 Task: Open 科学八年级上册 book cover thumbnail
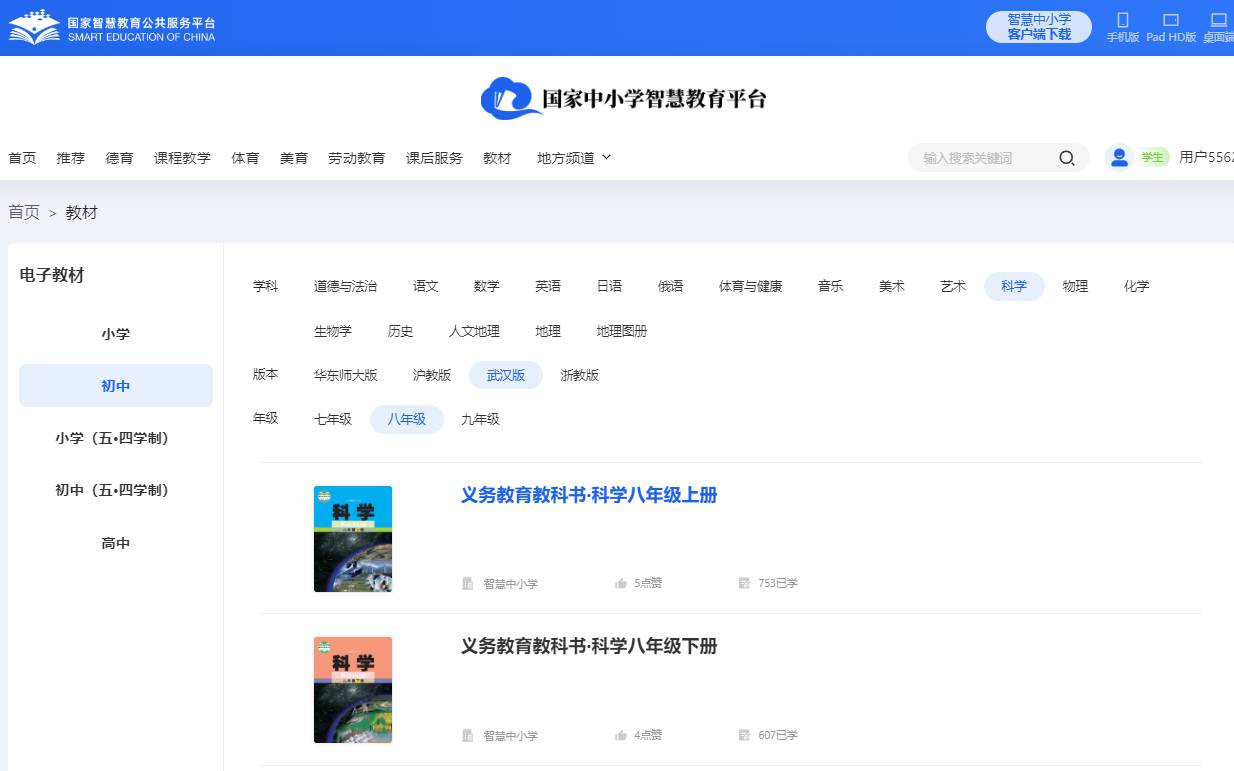pyautogui.click(x=353, y=539)
